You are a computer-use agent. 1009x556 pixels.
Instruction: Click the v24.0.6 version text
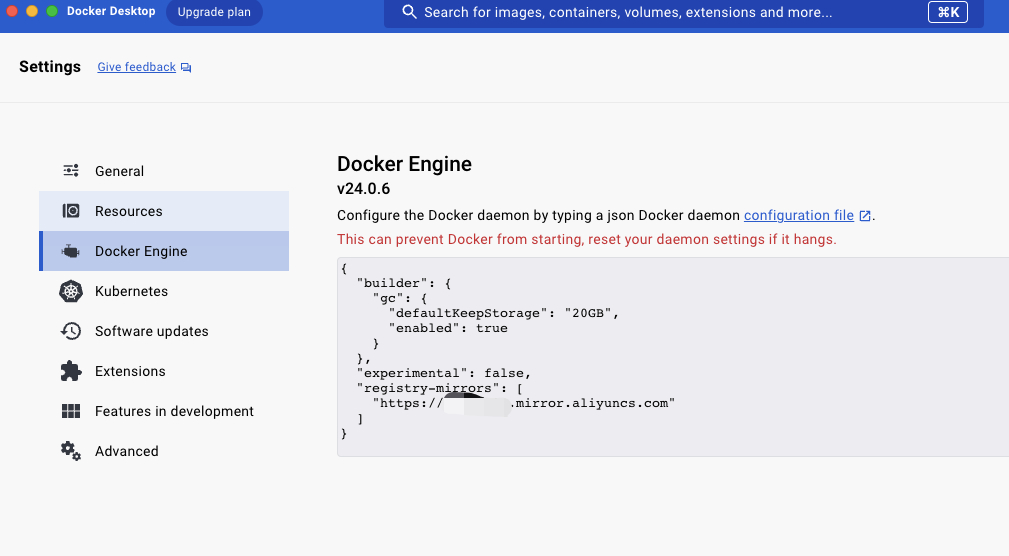click(364, 189)
